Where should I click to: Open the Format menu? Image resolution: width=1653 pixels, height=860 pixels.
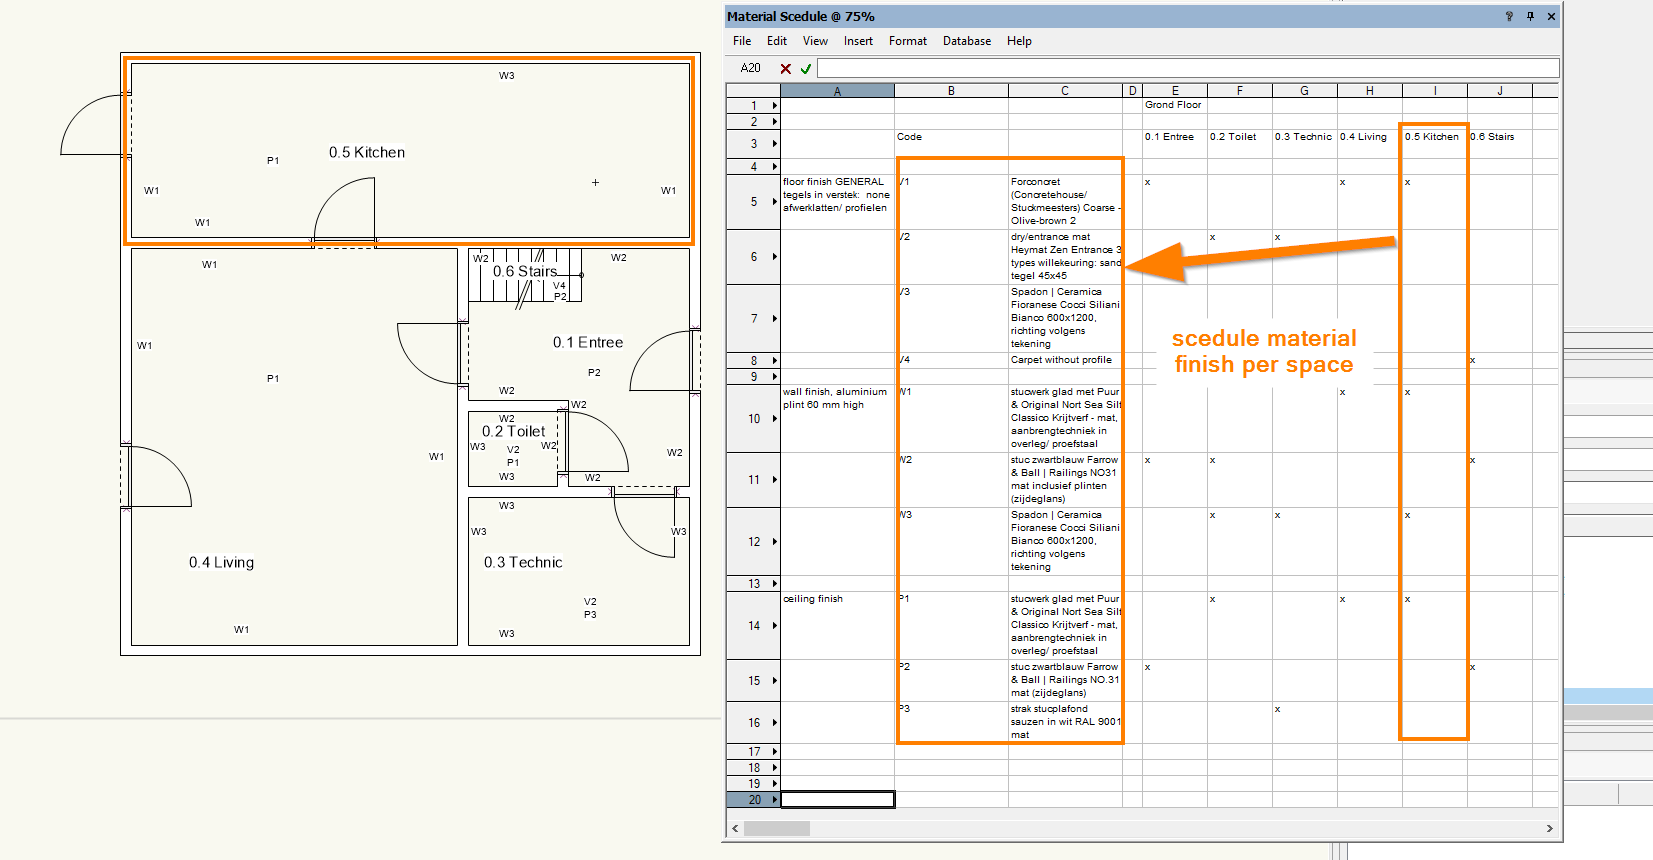[x=907, y=41]
